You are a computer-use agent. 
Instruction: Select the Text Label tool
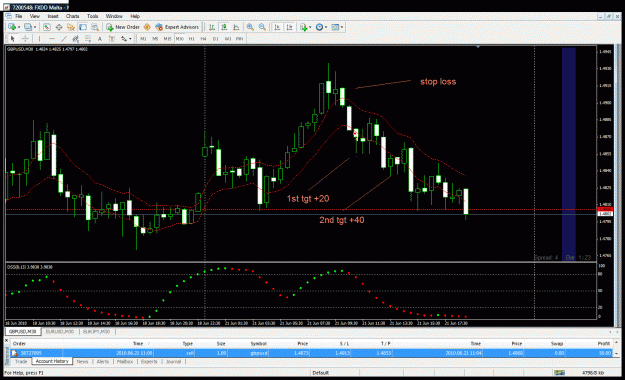click(x=112, y=39)
